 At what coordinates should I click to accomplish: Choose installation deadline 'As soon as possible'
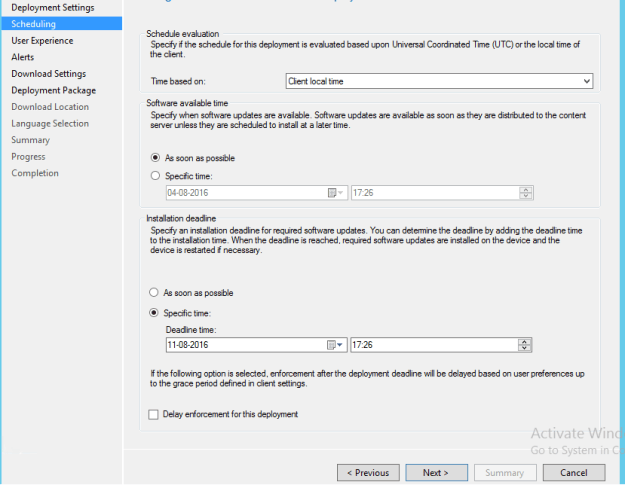coord(153,293)
